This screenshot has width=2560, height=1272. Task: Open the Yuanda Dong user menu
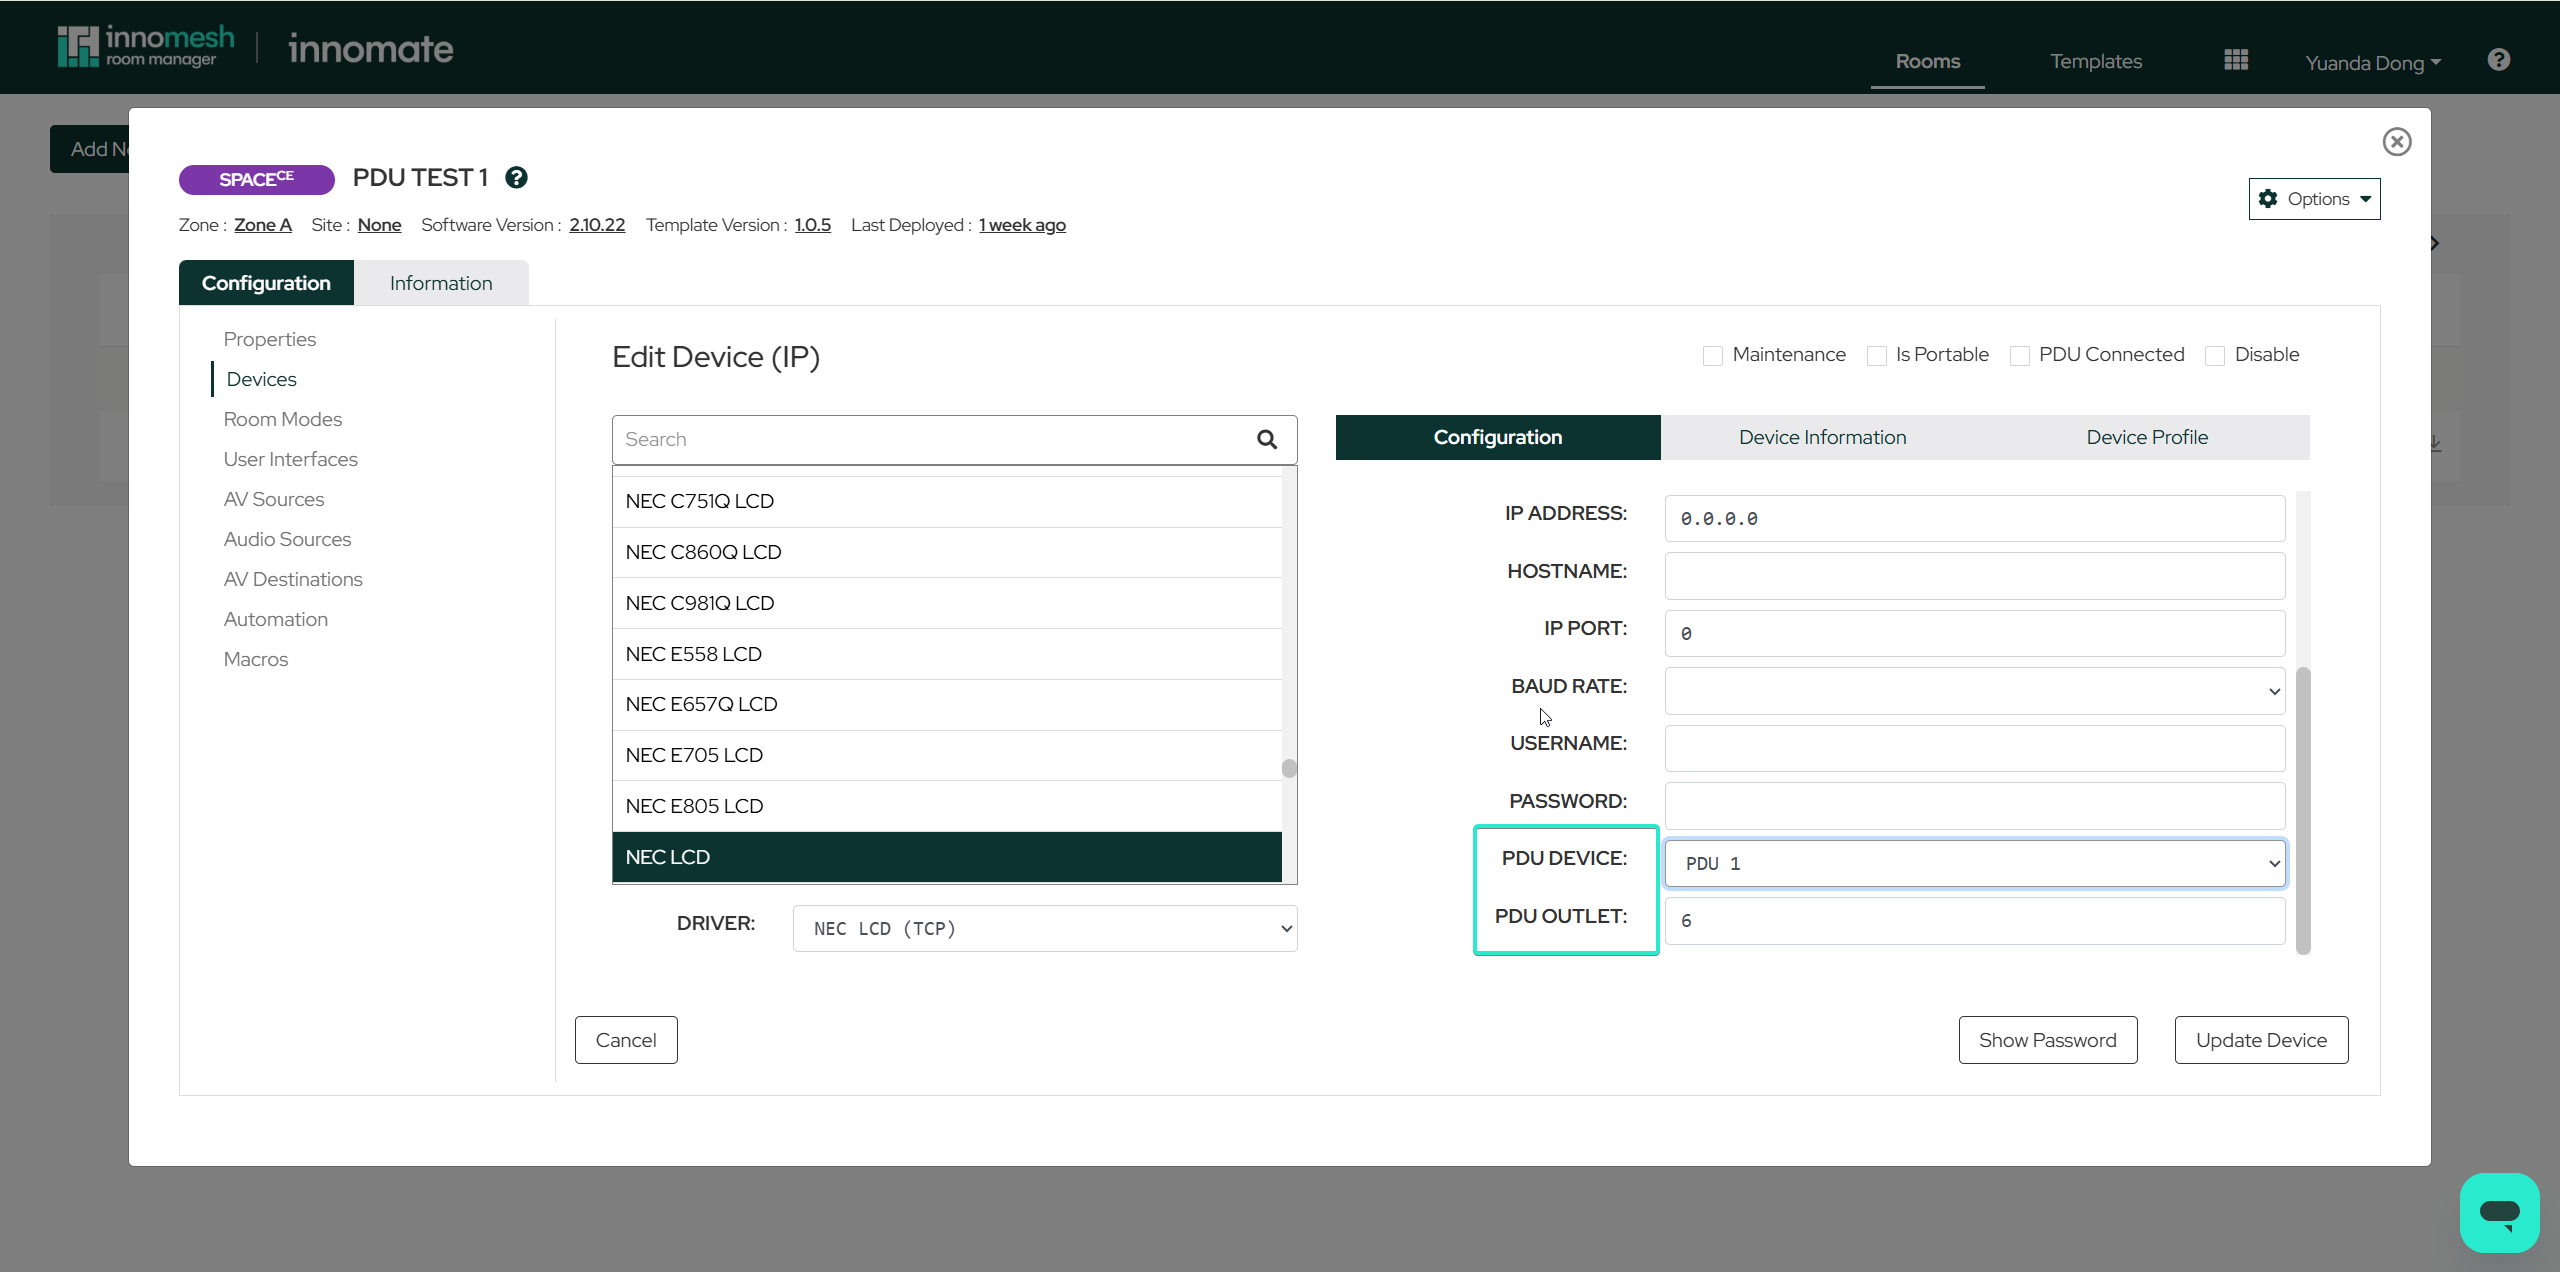(2372, 63)
